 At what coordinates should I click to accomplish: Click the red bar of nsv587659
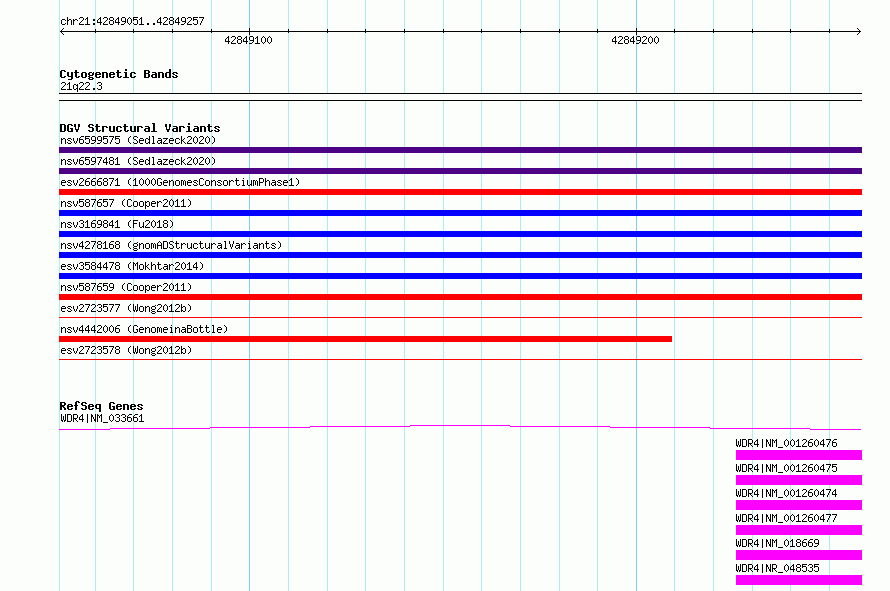[460, 297]
